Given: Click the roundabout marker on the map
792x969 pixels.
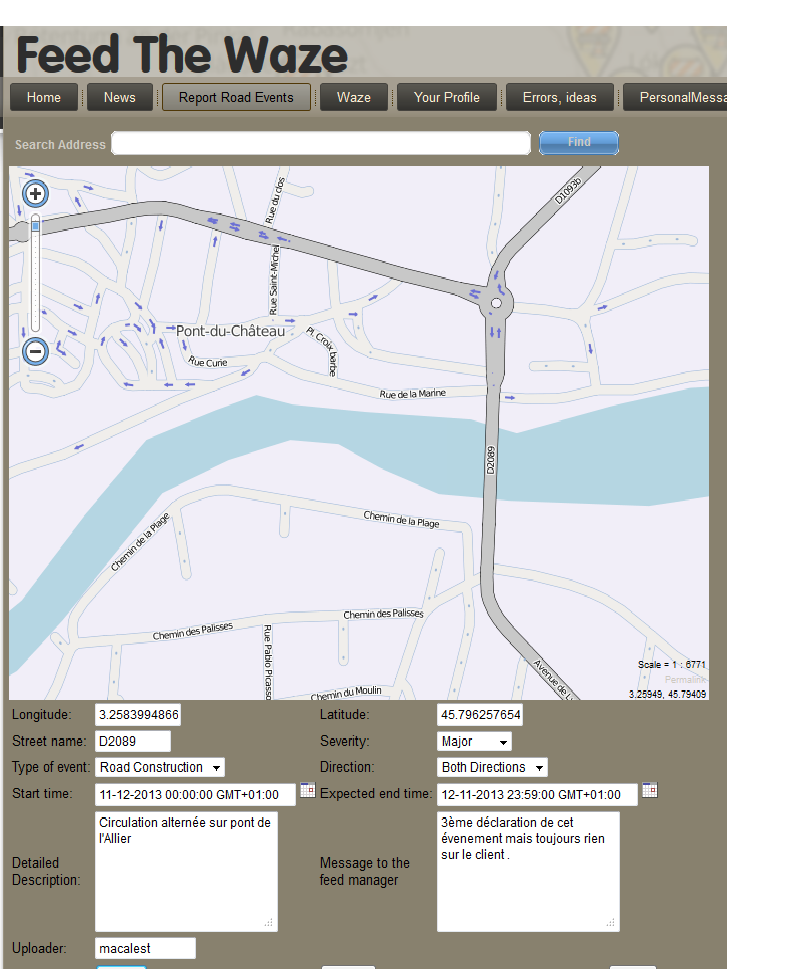Looking at the screenshot, I should tap(496, 302).
